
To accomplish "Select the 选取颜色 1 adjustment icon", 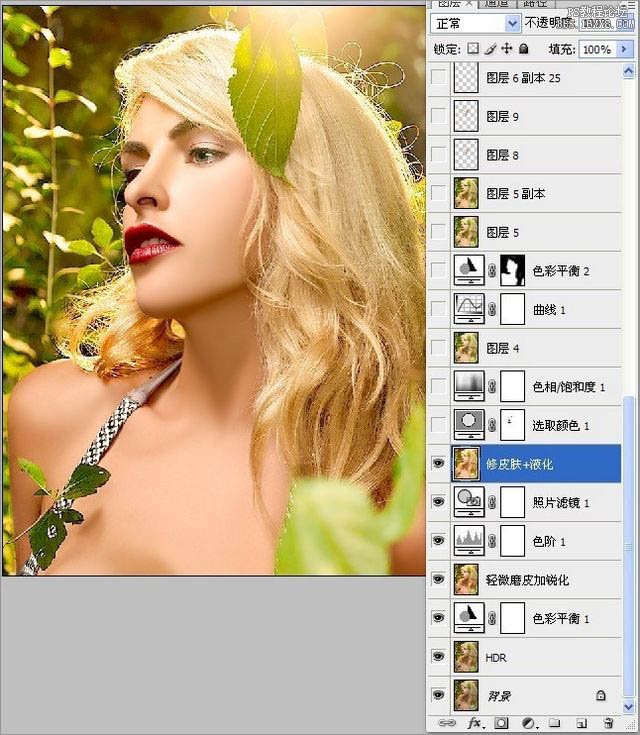I will click(469, 425).
